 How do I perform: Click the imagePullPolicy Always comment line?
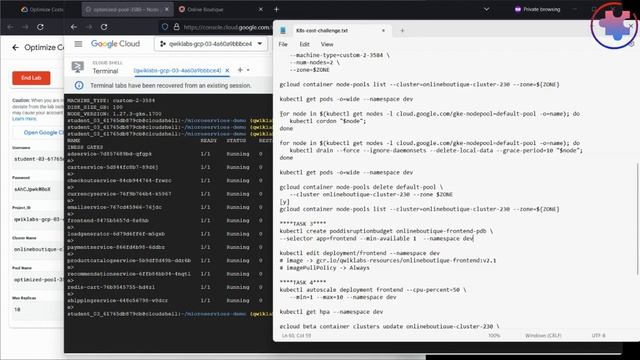click(x=324, y=268)
